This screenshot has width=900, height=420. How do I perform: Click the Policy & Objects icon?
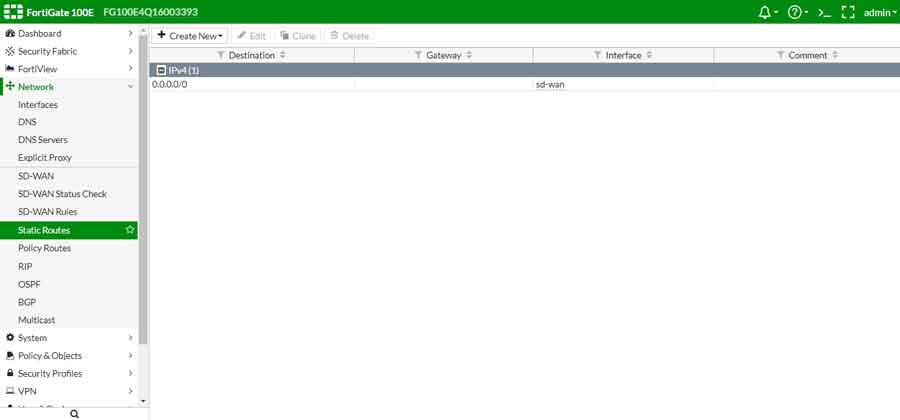point(10,355)
